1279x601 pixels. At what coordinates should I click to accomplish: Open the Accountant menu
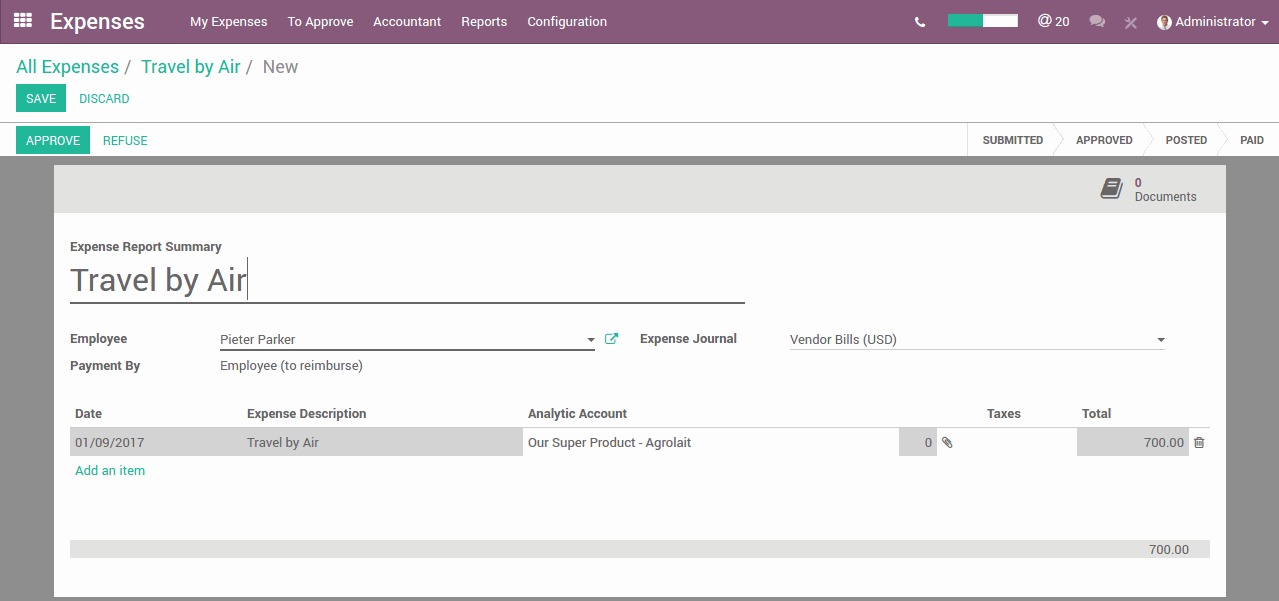click(407, 22)
